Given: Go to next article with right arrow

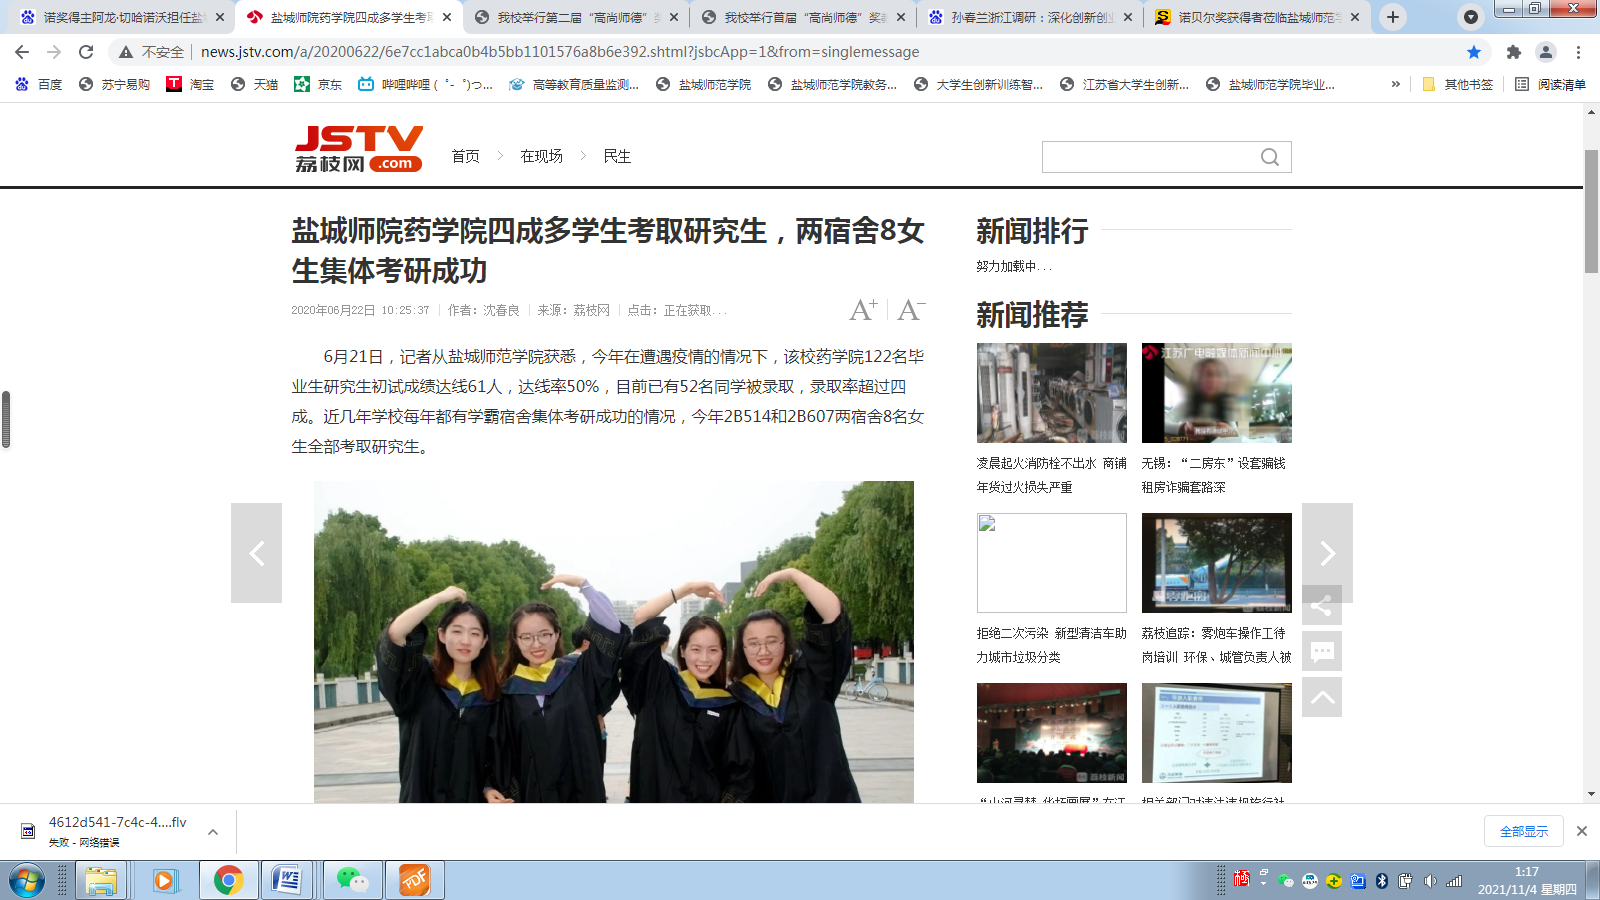Looking at the screenshot, I should (x=1327, y=553).
